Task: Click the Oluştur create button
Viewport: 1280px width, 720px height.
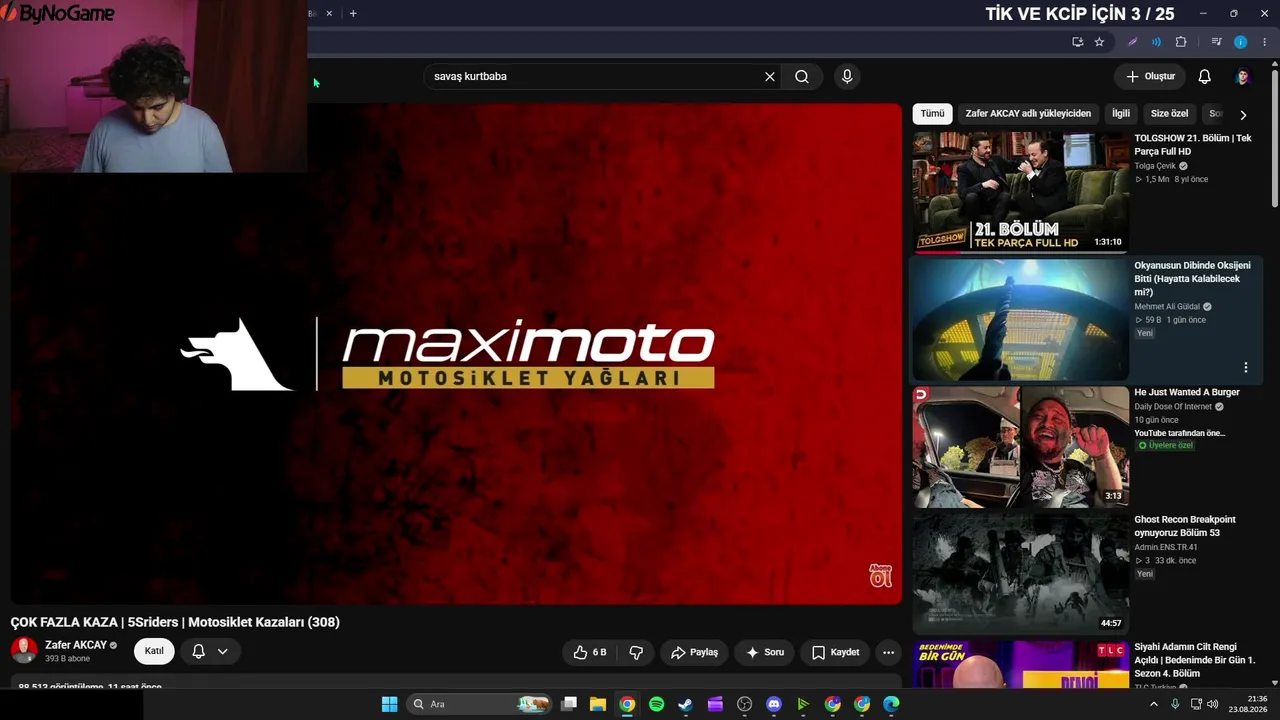Action: pos(1150,77)
